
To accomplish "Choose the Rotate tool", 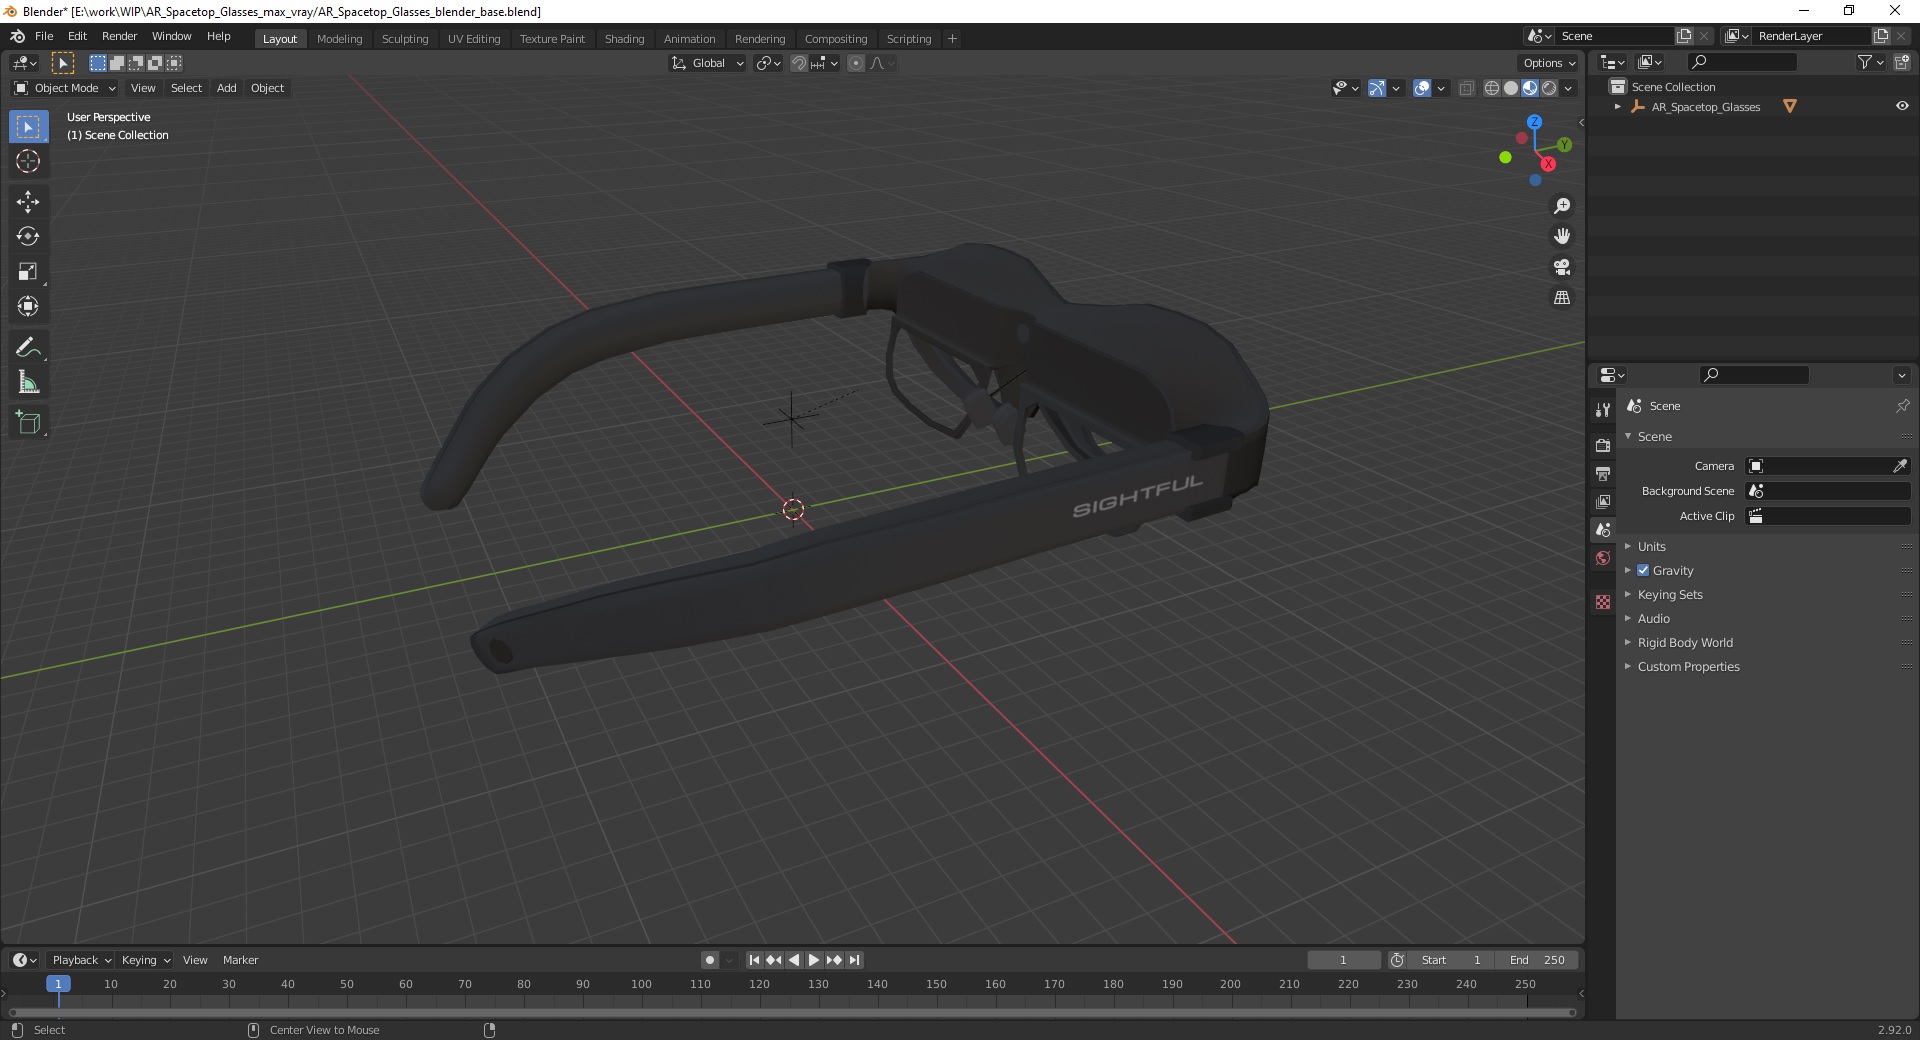I will click(28, 237).
